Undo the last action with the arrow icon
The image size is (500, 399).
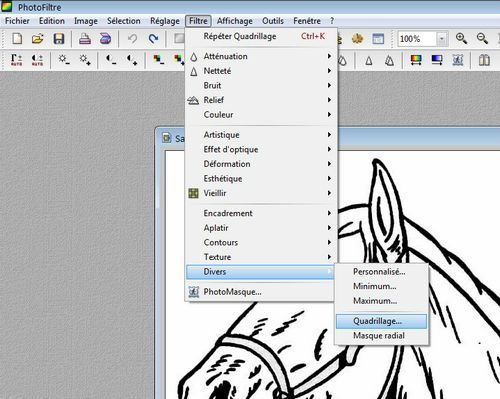pyautogui.click(x=132, y=39)
